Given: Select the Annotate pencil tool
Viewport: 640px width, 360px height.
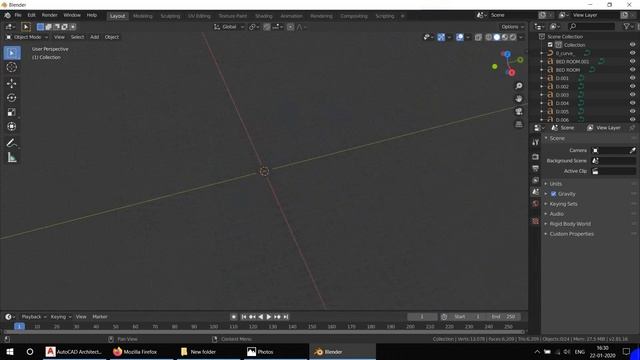Looking at the screenshot, I should pos(12,143).
